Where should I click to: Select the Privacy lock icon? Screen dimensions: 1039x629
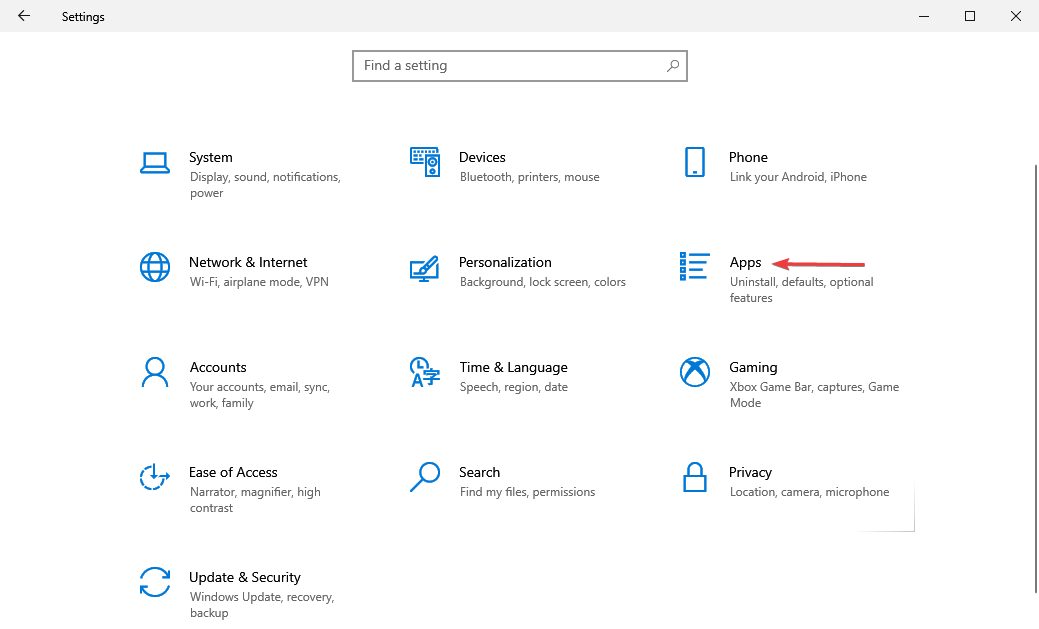(x=694, y=477)
